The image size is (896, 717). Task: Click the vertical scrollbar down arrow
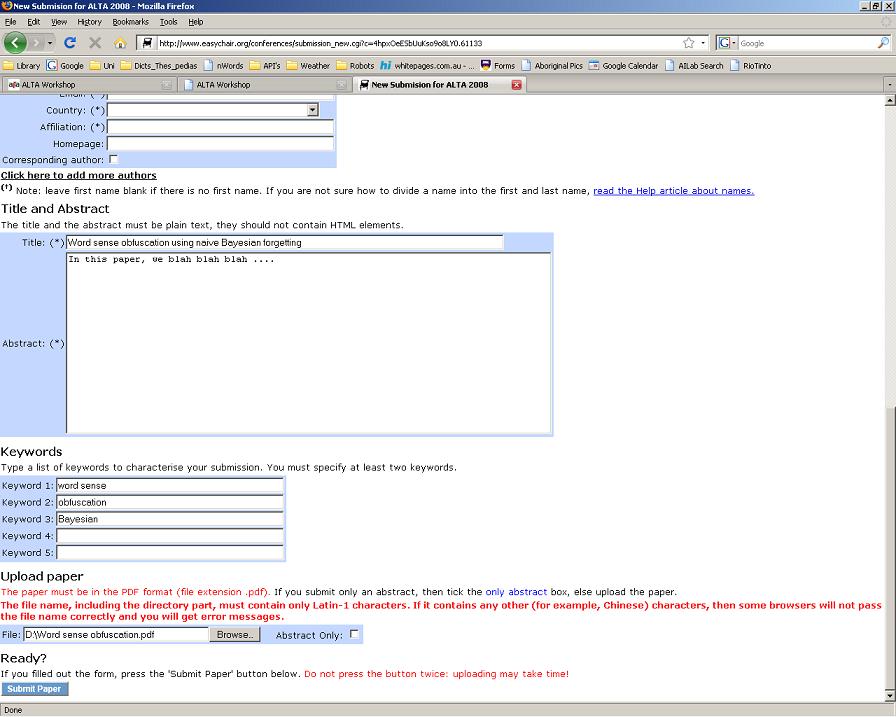tap(890, 696)
